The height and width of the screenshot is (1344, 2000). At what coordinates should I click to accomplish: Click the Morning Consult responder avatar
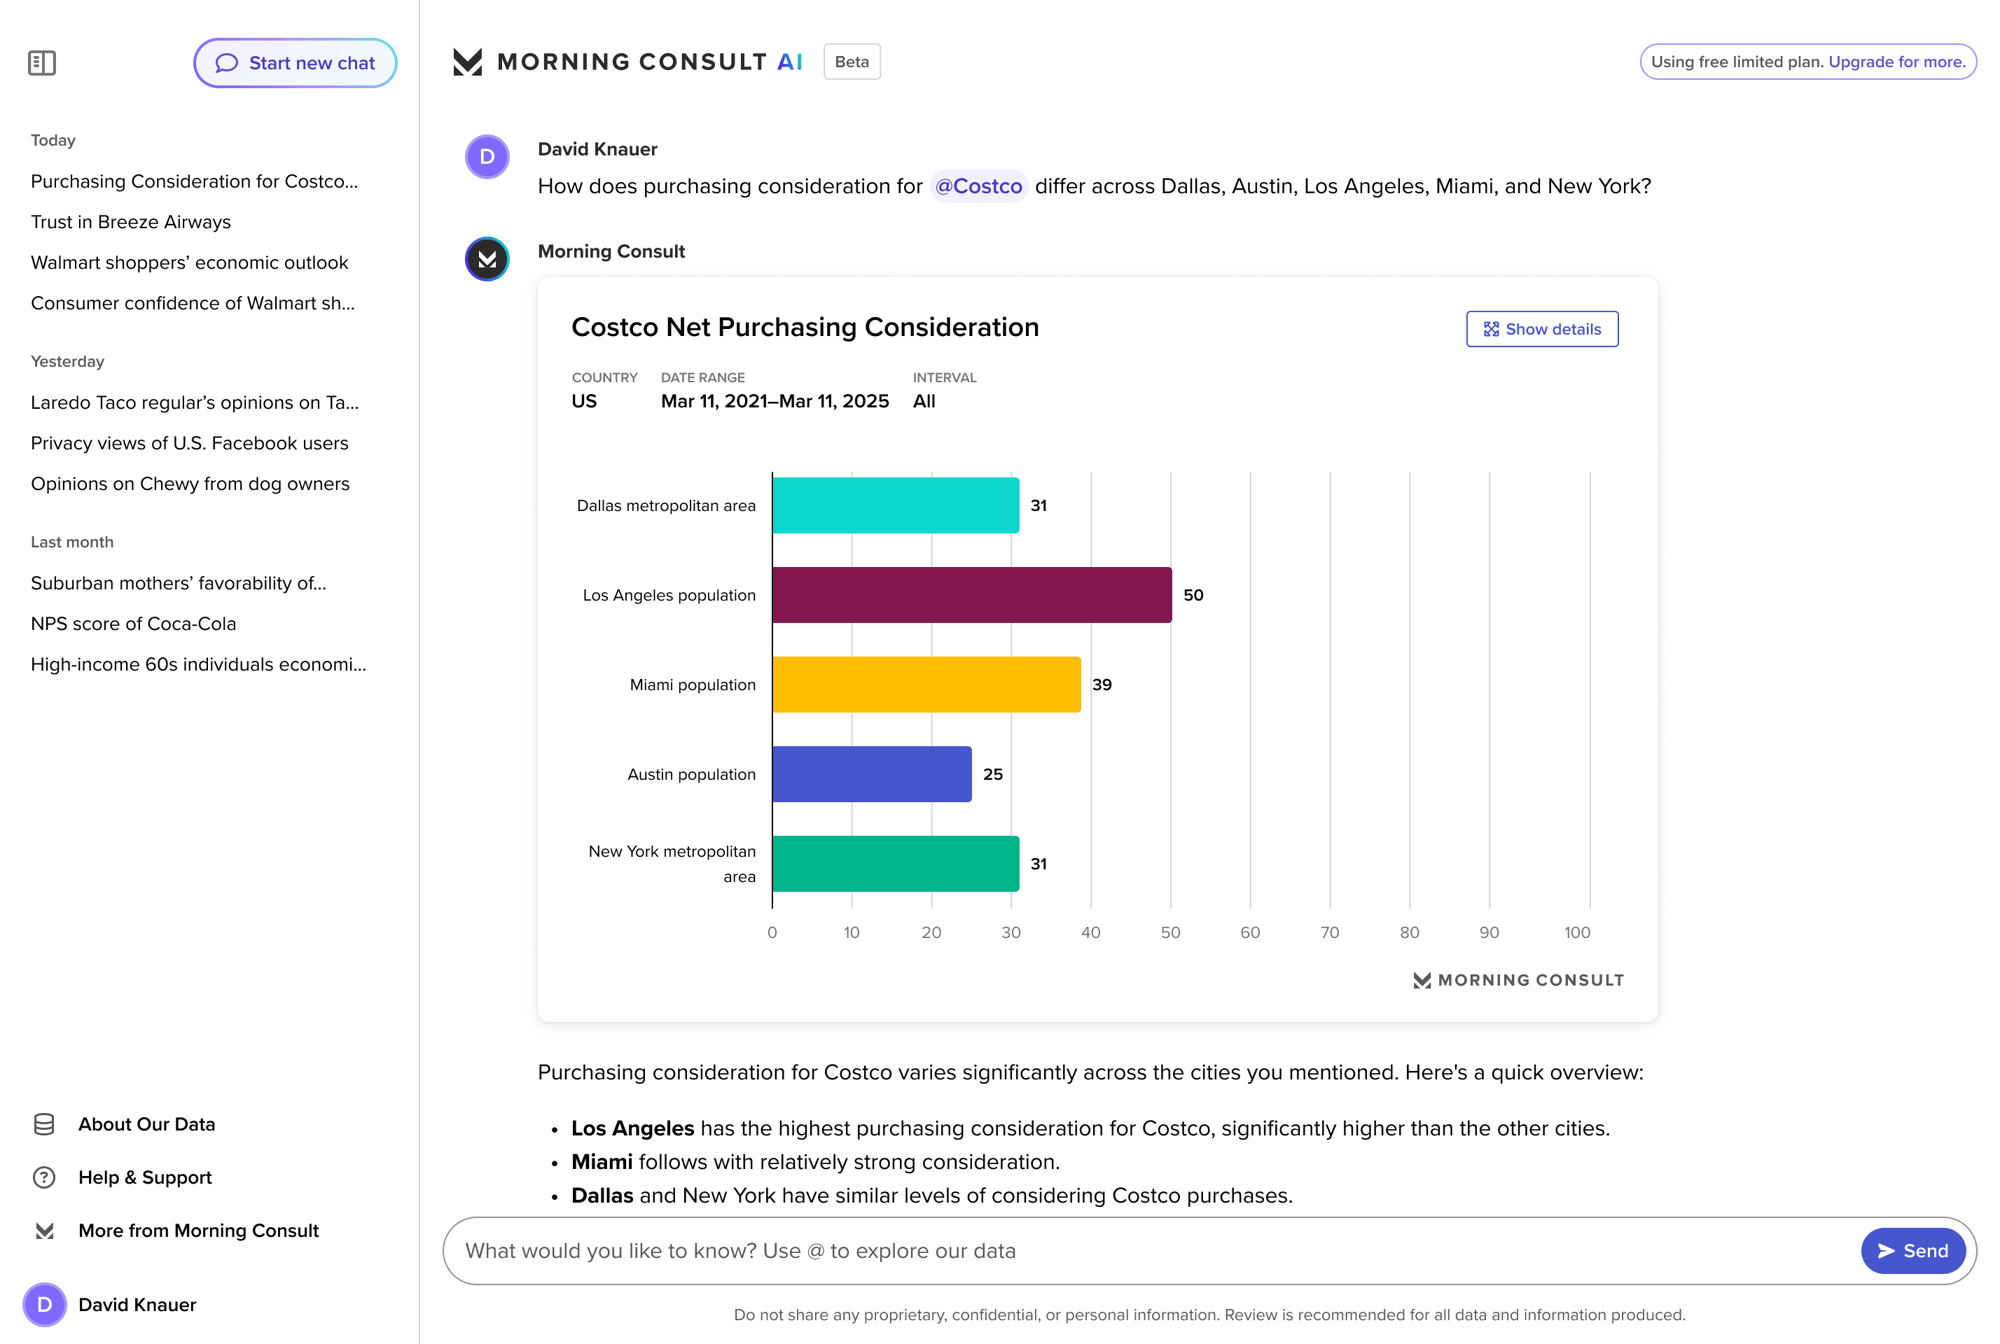[487, 259]
